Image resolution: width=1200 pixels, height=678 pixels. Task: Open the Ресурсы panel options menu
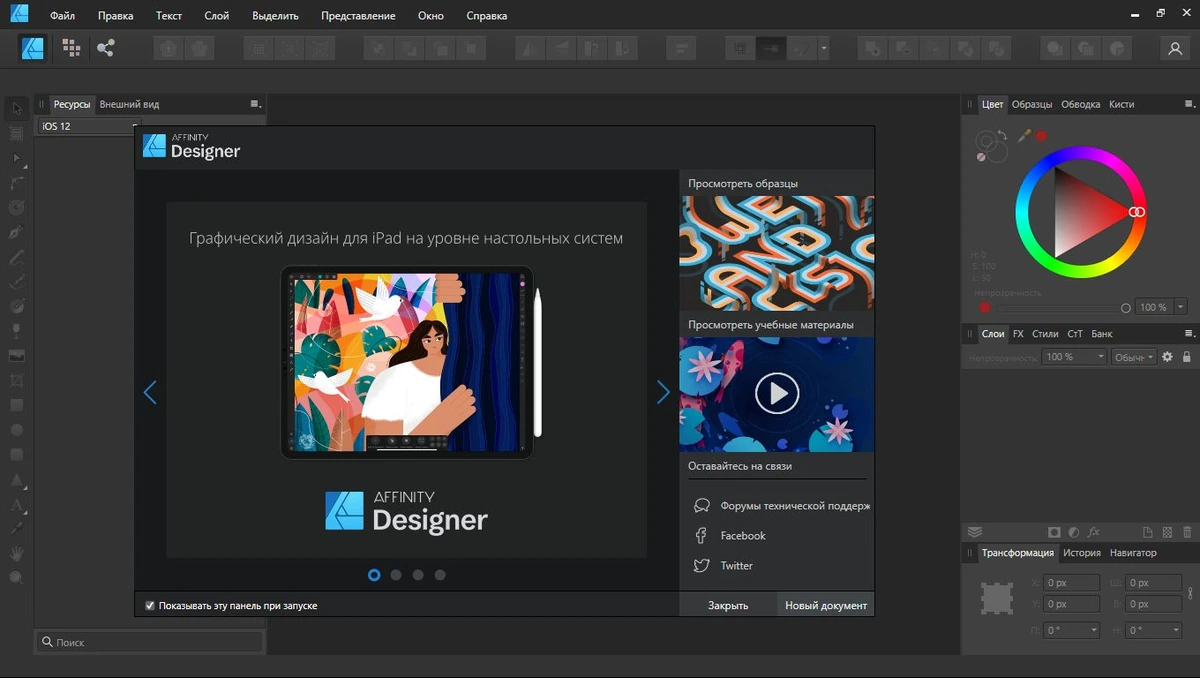[255, 104]
